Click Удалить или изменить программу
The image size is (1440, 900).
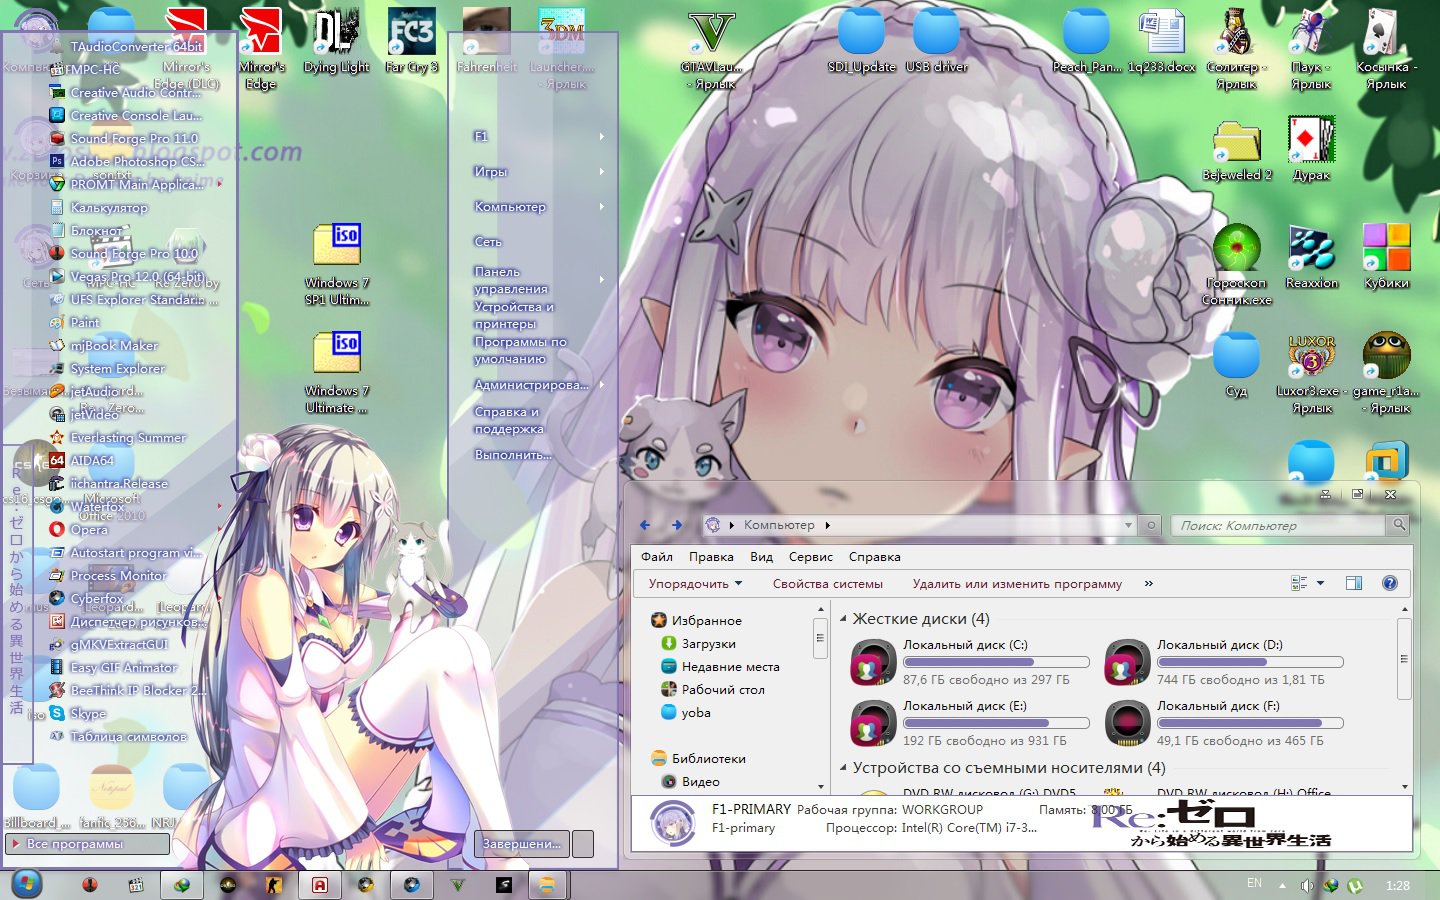(1017, 583)
